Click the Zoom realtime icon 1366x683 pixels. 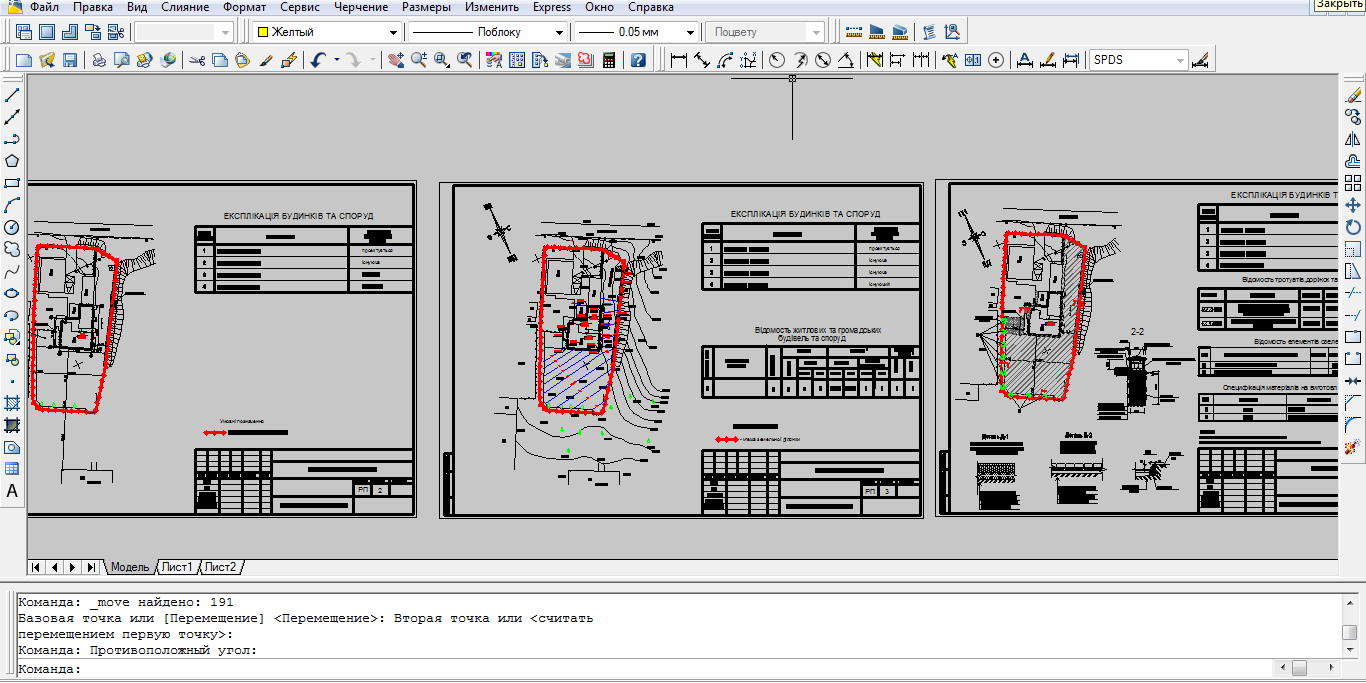[x=418, y=60]
